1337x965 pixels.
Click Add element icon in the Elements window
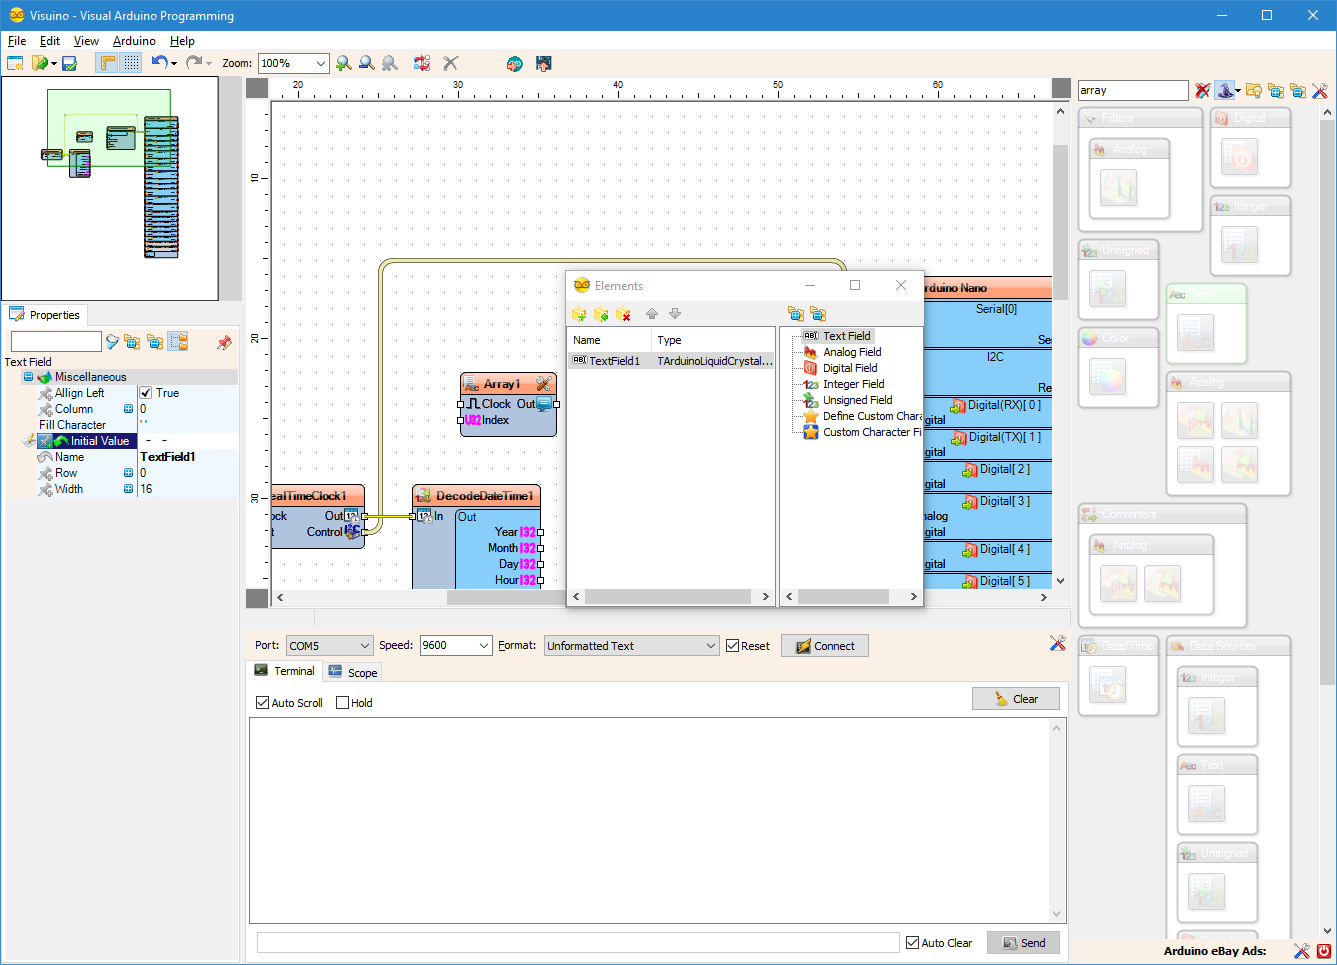579,314
